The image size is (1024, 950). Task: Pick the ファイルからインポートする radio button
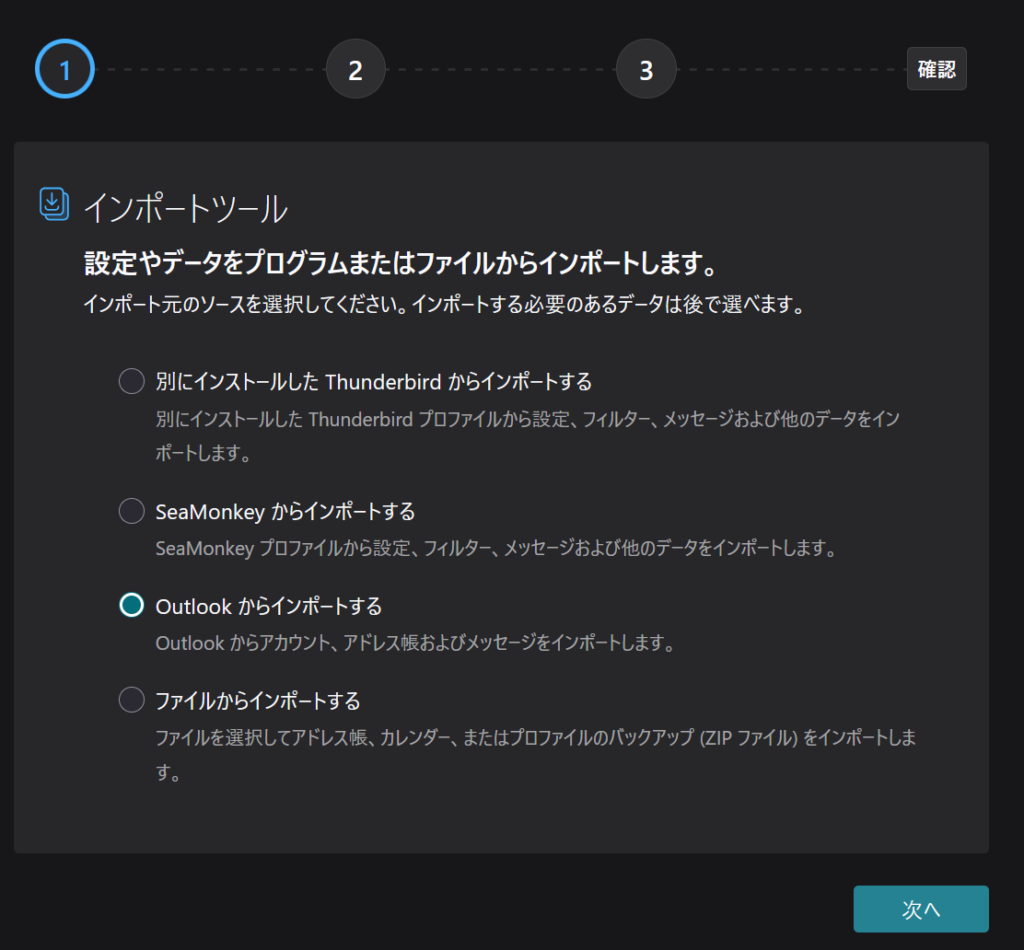[132, 700]
